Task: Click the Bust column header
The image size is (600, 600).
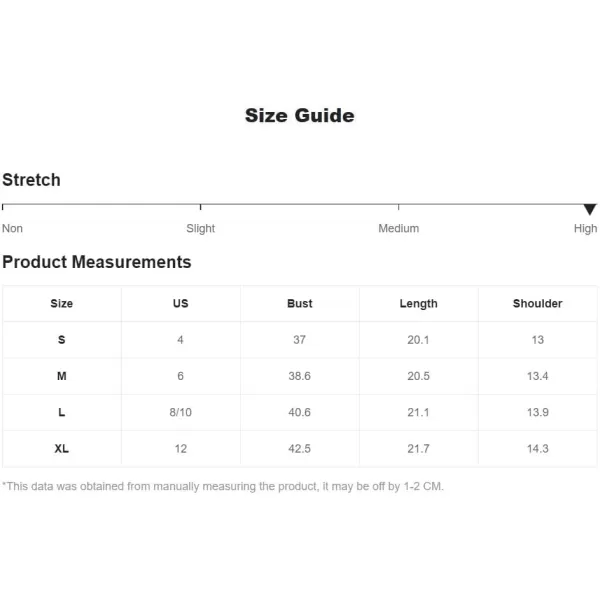Action: [x=300, y=303]
